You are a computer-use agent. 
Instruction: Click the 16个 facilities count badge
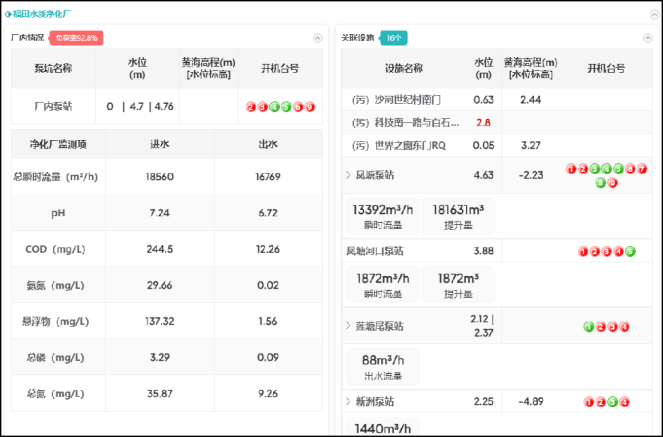click(x=394, y=38)
